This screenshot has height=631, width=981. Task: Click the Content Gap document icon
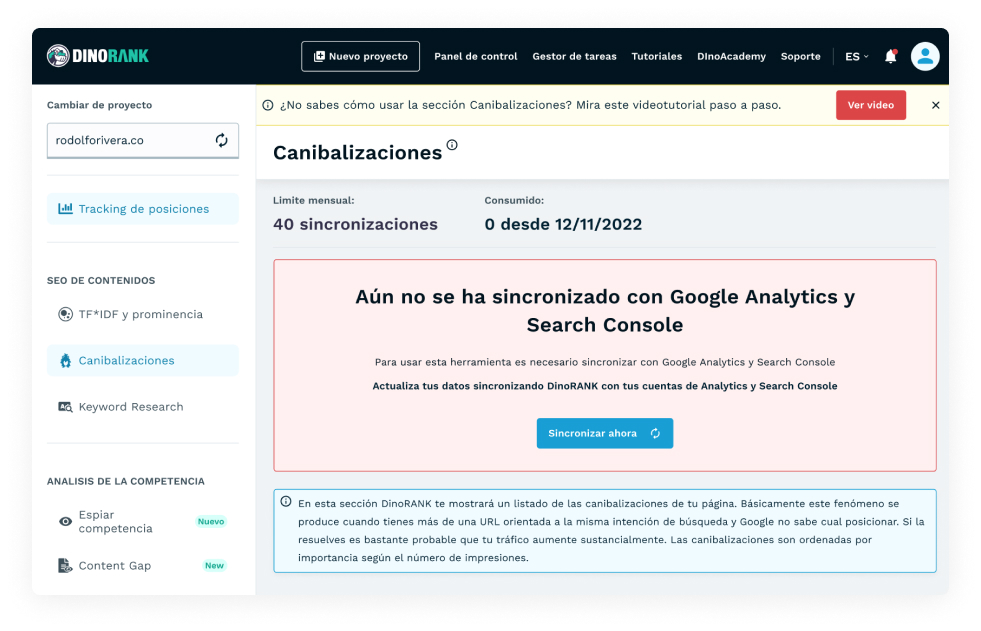pos(65,565)
